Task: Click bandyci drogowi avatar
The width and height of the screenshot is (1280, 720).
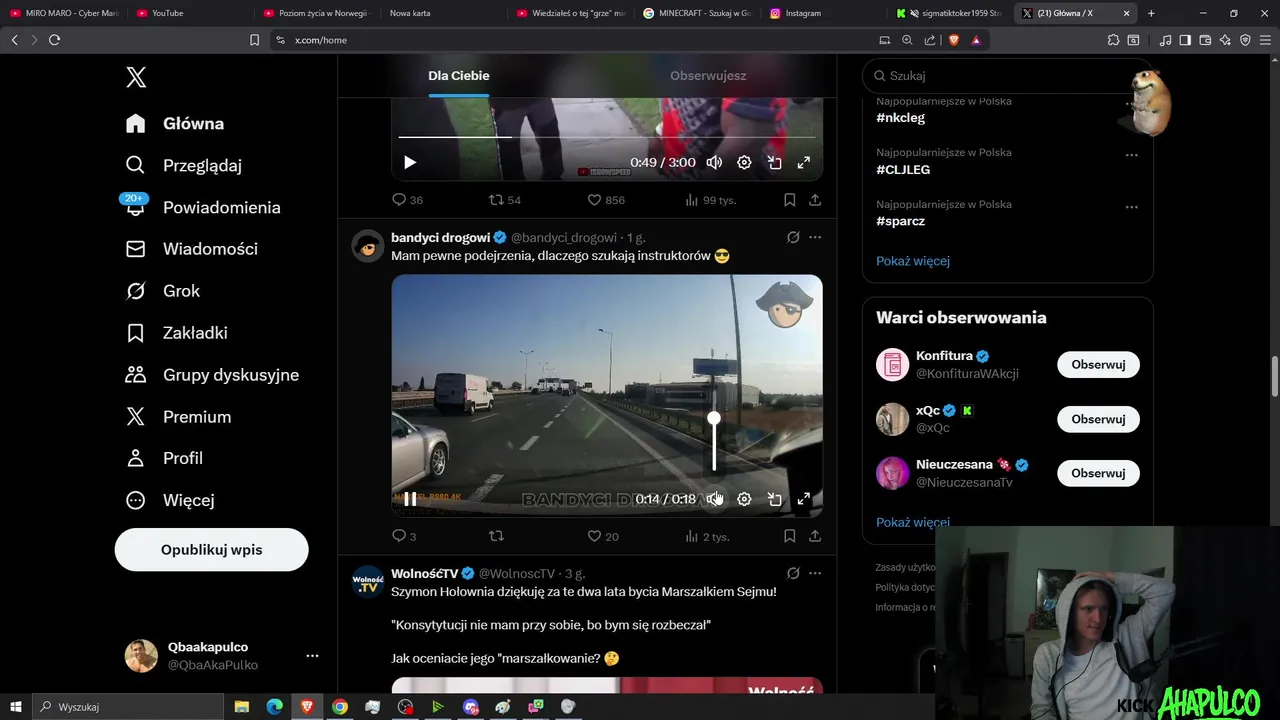Action: [x=368, y=246]
